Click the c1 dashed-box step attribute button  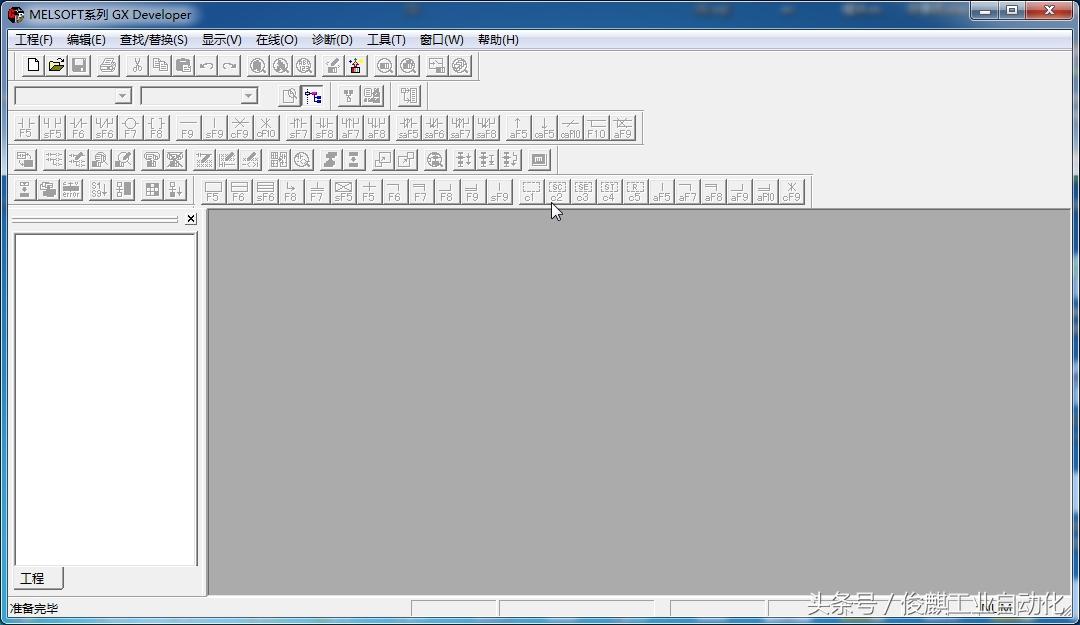(x=530, y=191)
